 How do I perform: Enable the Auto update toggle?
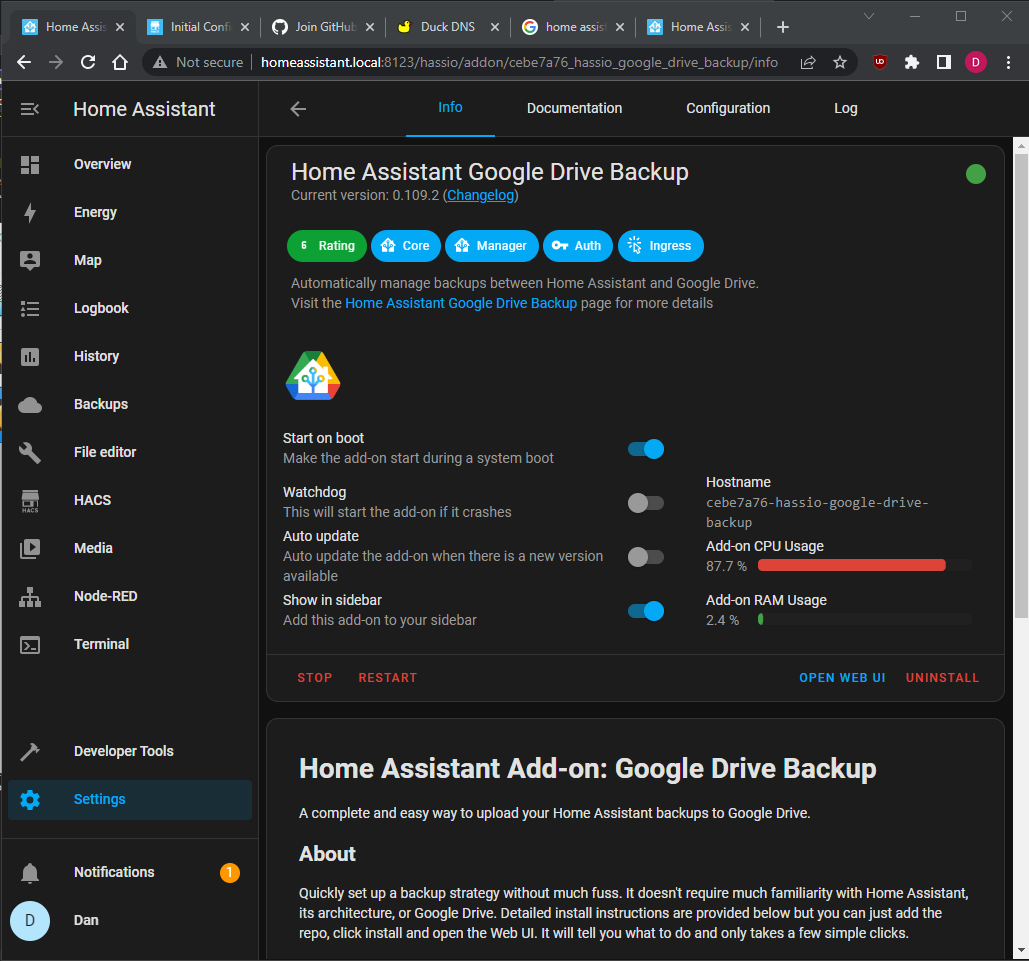click(x=646, y=557)
